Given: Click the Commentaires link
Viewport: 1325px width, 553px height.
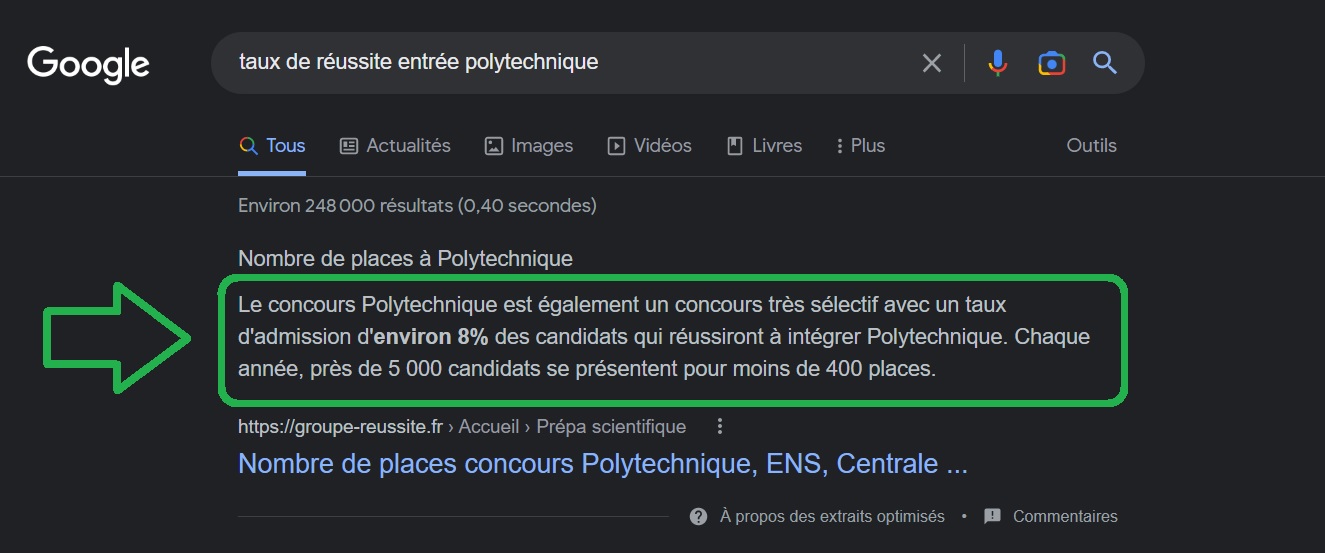Looking at the screenshot, I should point(1065,516).
